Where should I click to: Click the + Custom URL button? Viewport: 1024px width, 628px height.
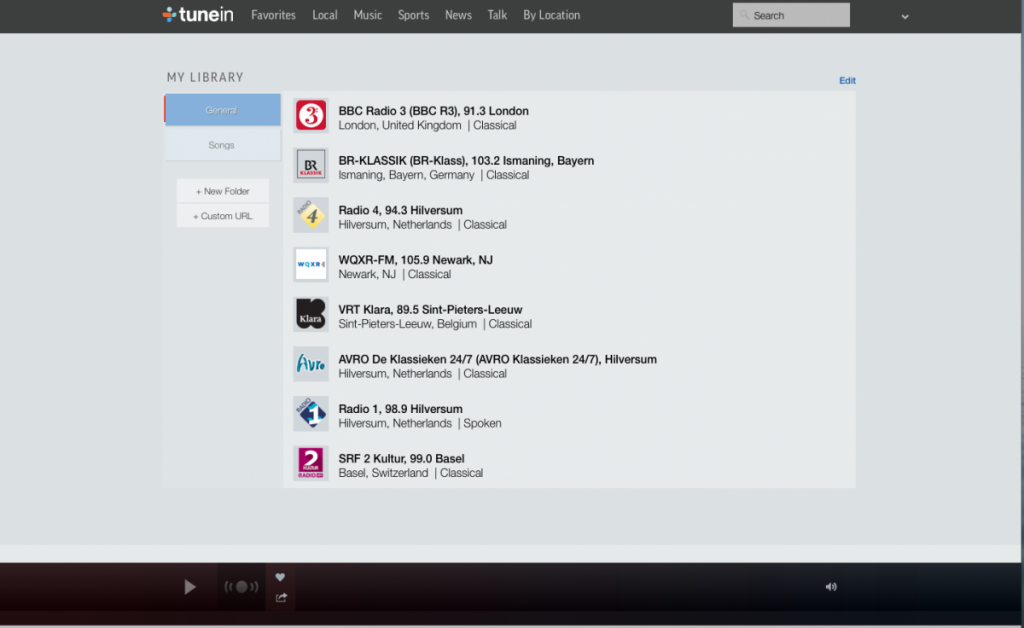pos(223,216)
